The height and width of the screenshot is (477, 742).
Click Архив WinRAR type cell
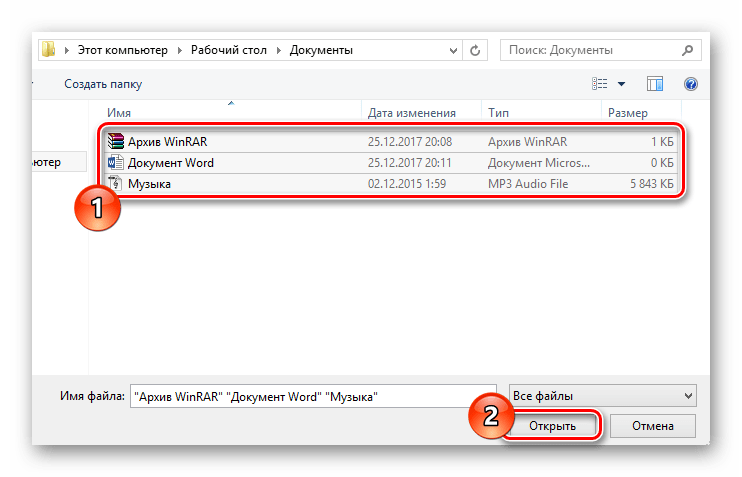coord(528,141)
